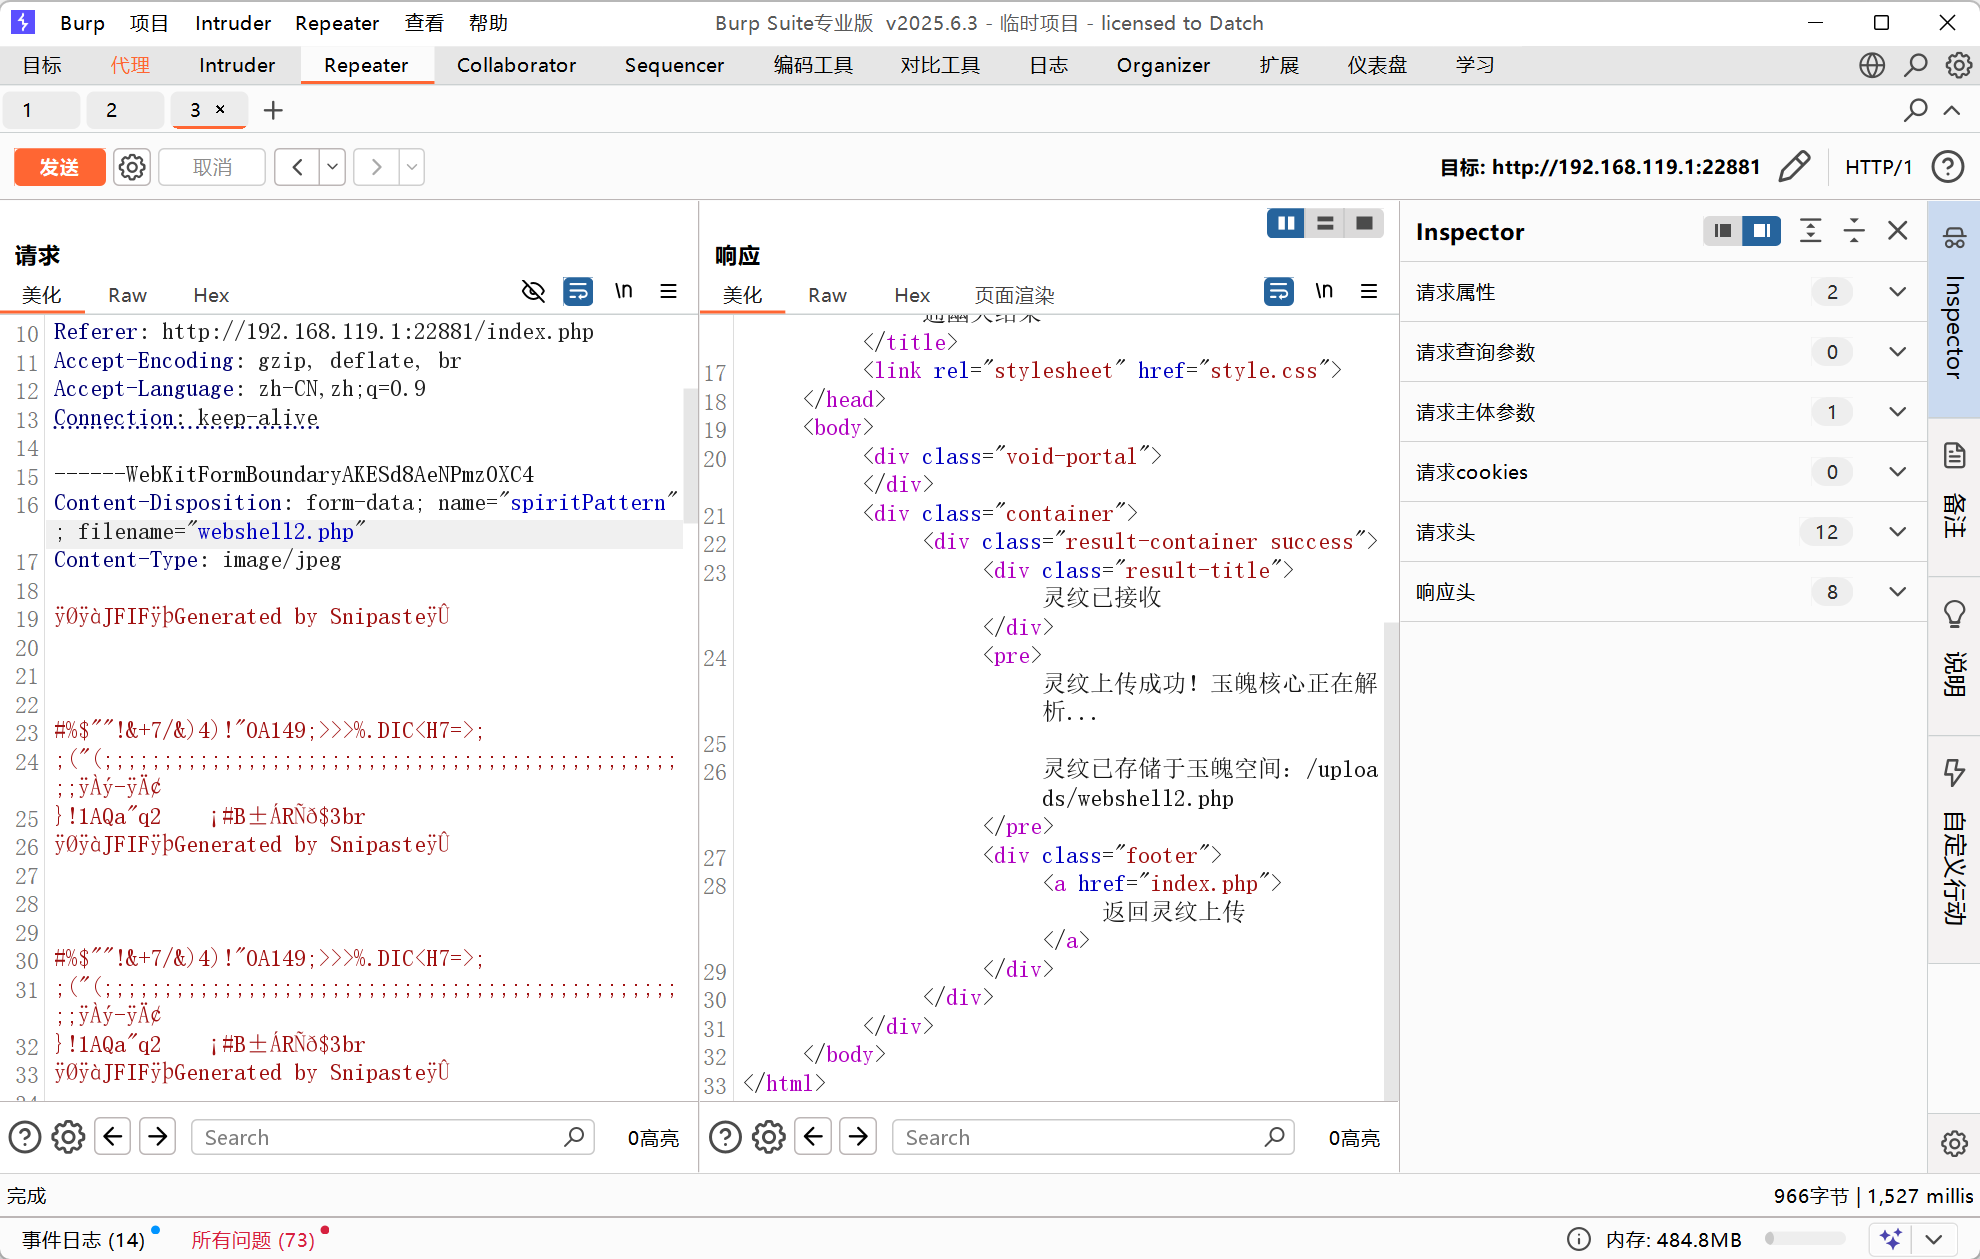The image size is (1980, 1259).
Task: Open history back dropdown arrow
Action: pos(332,167)
